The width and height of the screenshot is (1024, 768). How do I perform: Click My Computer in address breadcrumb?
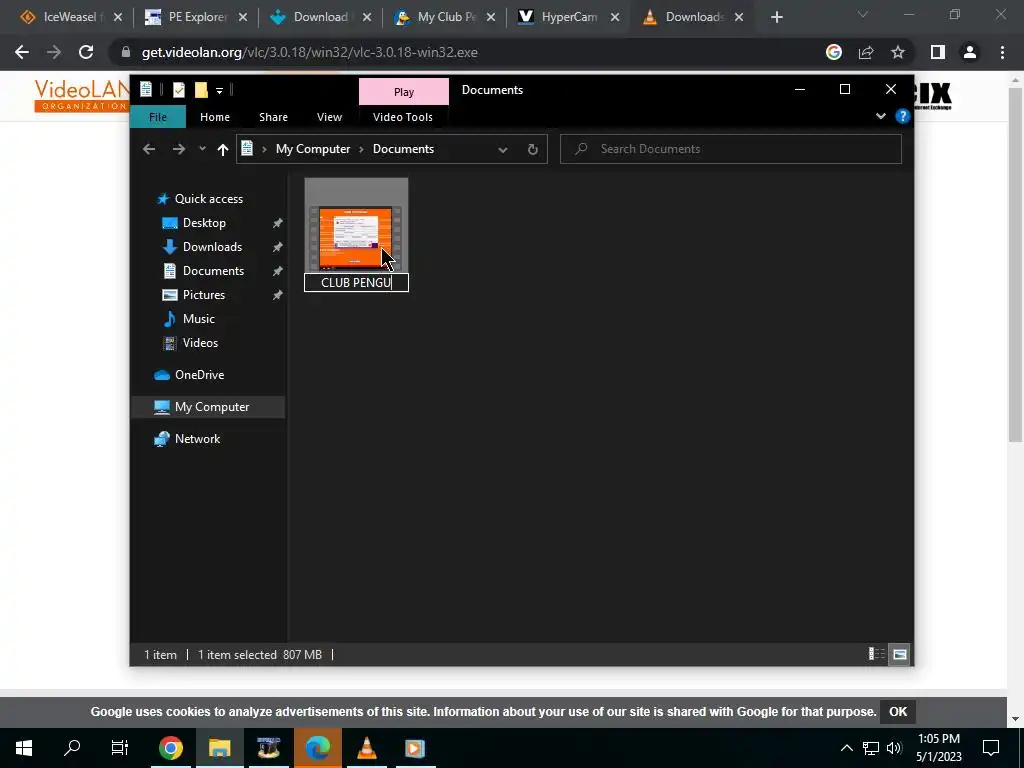[313, 149]
